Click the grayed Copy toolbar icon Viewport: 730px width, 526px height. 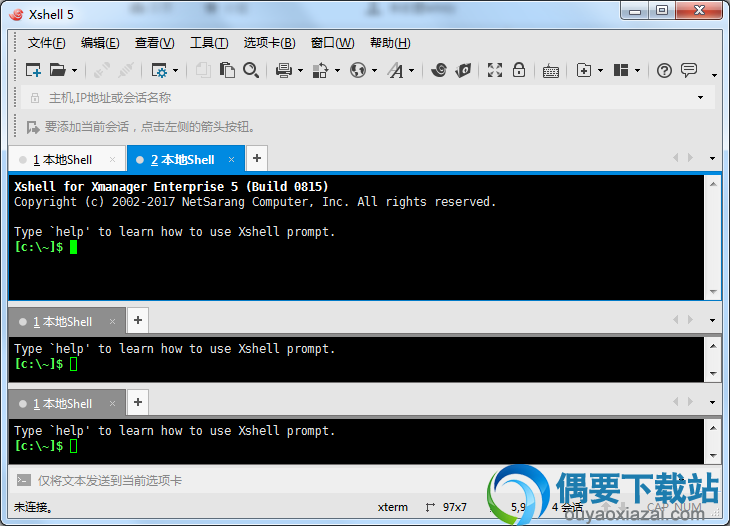[203, 70]
